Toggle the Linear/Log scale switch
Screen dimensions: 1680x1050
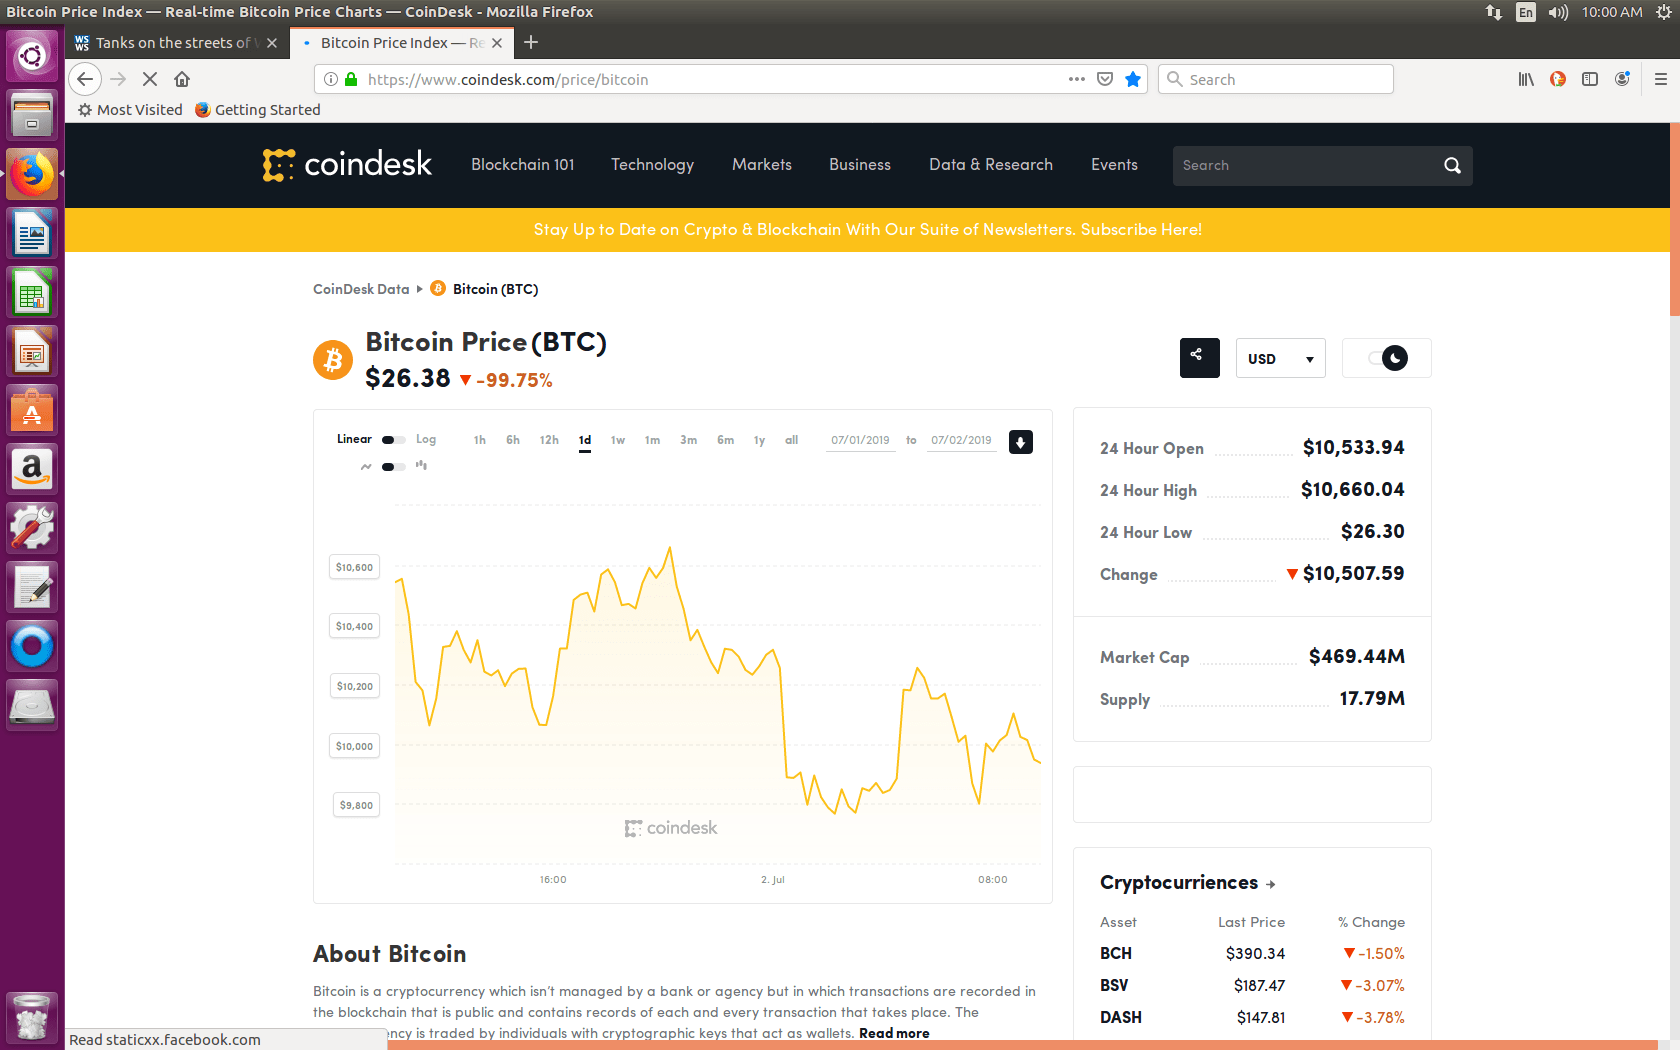click(x=393, y=440)
